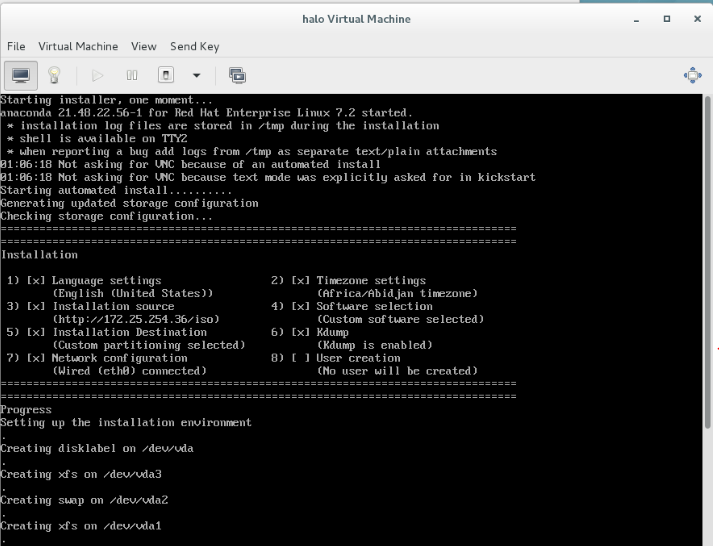
Task: Minimize the halo Virtual Machine window
Action: (x=636, y=19)
